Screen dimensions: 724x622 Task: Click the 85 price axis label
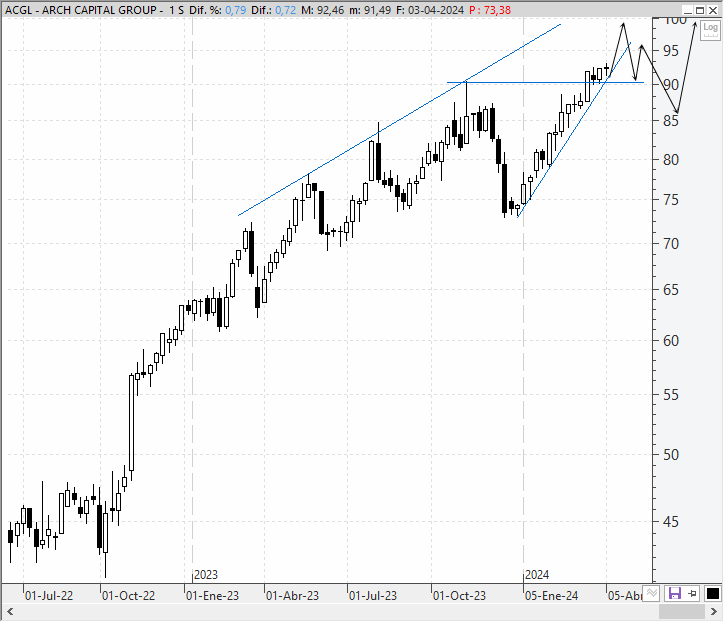(671, 121)
